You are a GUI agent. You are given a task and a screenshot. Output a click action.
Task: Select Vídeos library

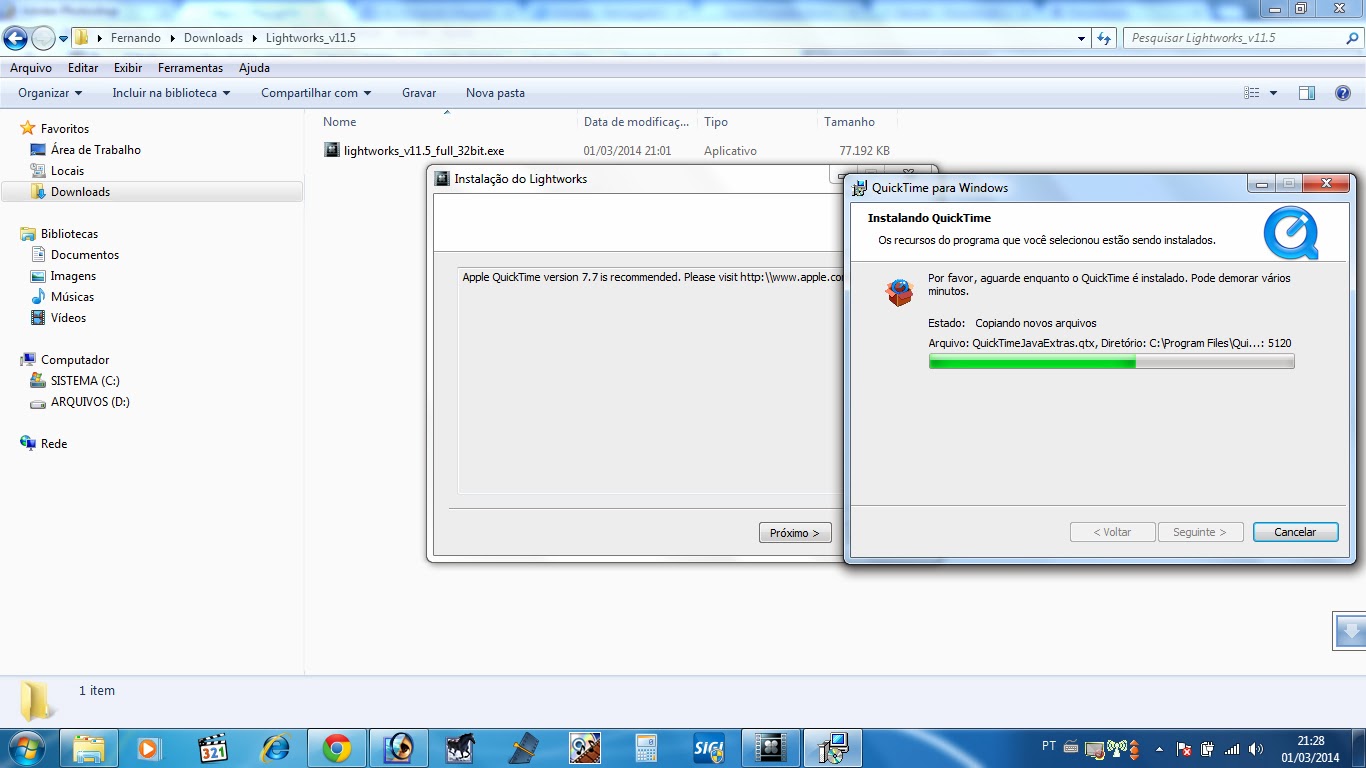pyautogui.click(x=68, y=318)
